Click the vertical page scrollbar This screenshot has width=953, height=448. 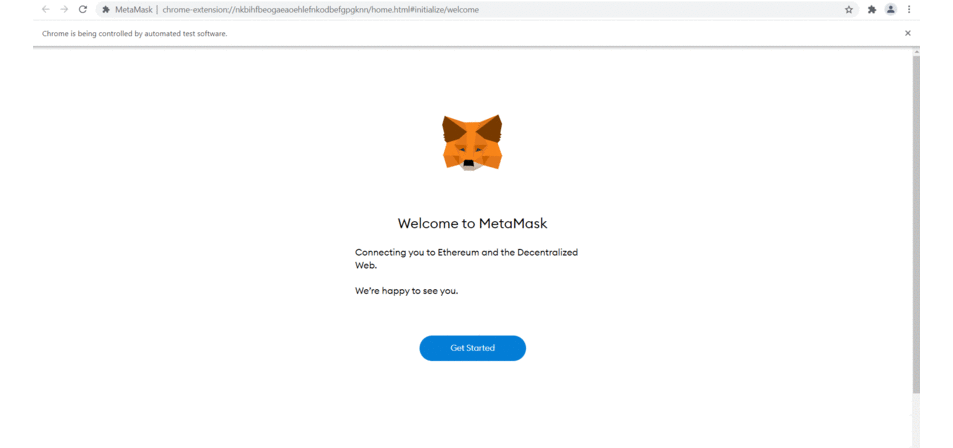tap(917, 224)
